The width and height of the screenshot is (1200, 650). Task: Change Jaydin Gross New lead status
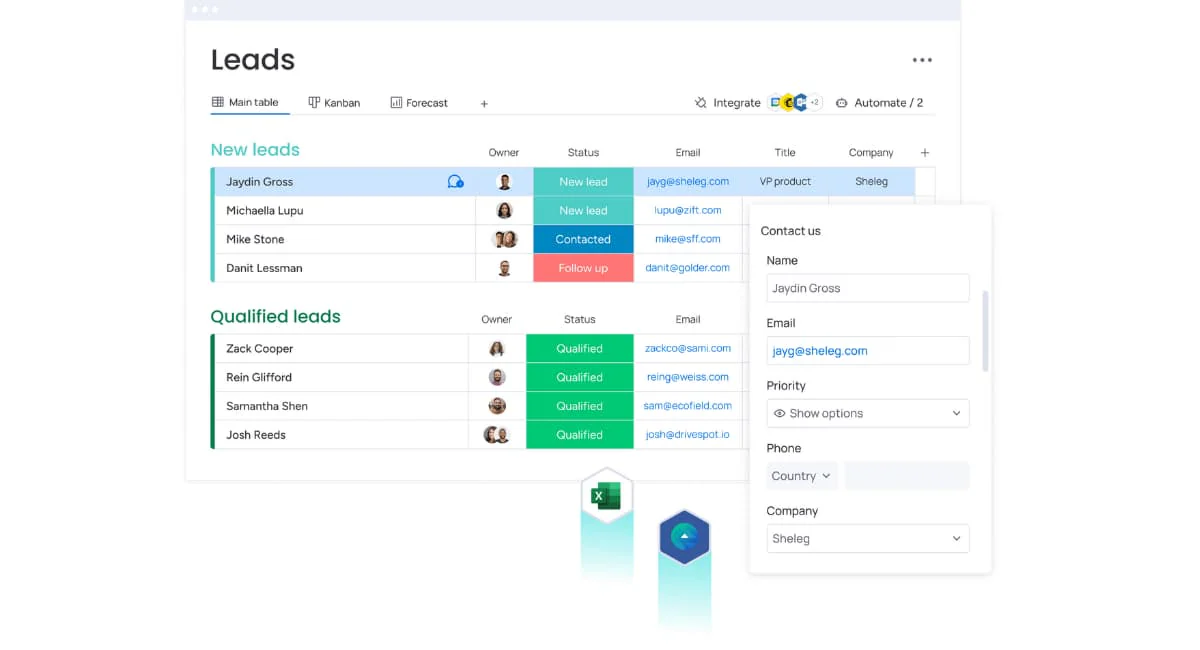click(x=583, y=182)
